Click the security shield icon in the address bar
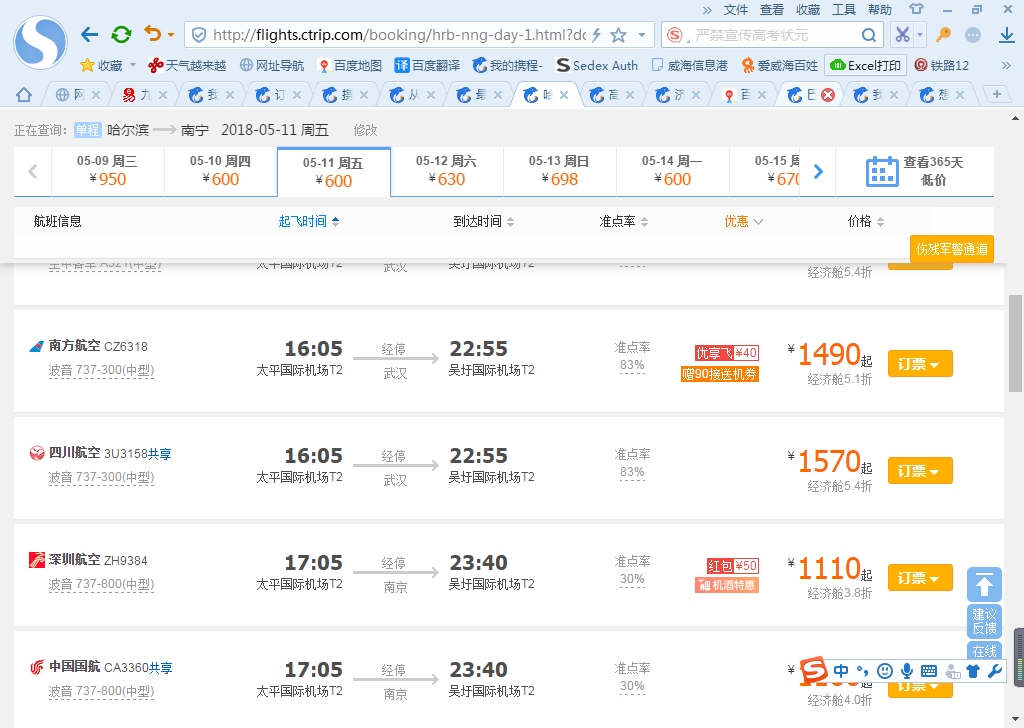The image size is (1024, 728). 199,35
